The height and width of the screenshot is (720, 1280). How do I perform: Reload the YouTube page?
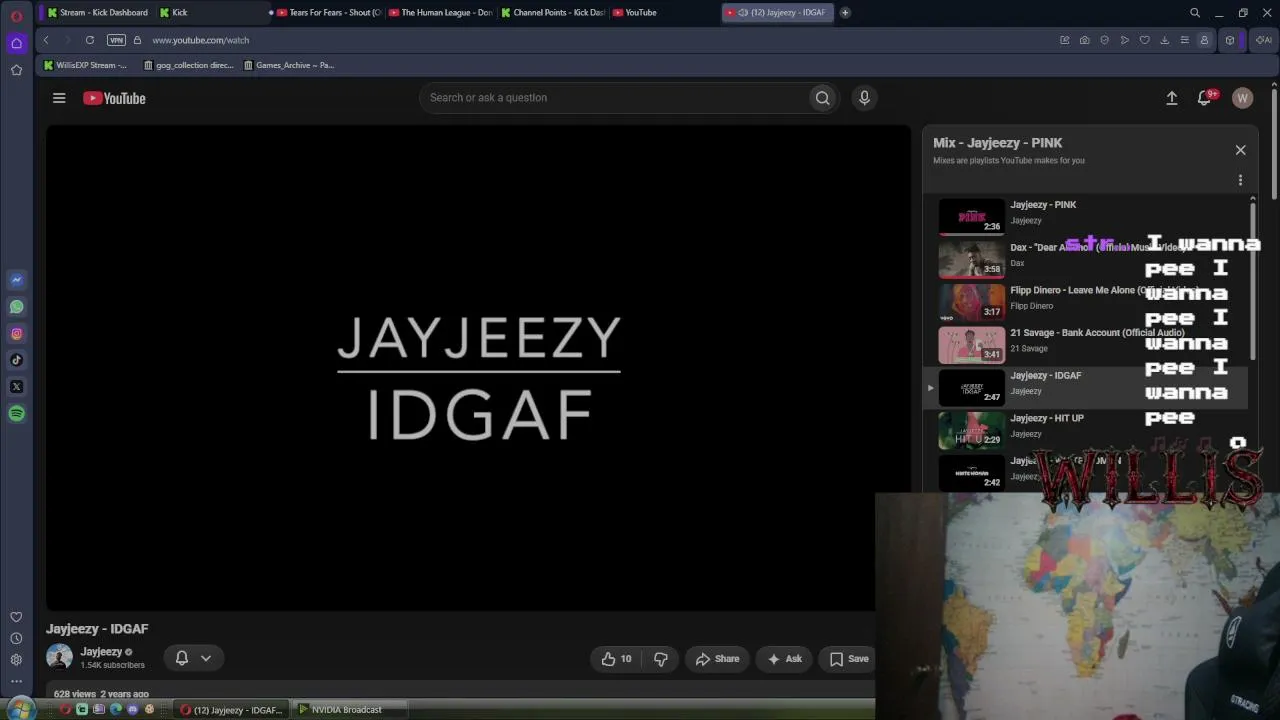point(90,40)
